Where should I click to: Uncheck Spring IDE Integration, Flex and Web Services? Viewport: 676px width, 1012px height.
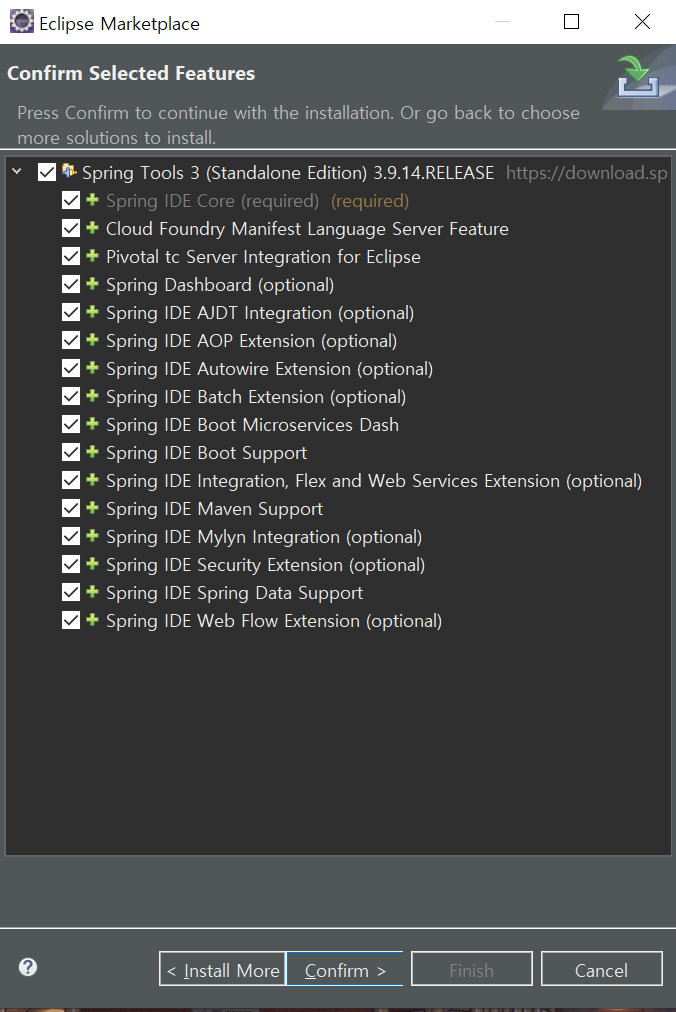pyautogui.click(x=71, y=480)
